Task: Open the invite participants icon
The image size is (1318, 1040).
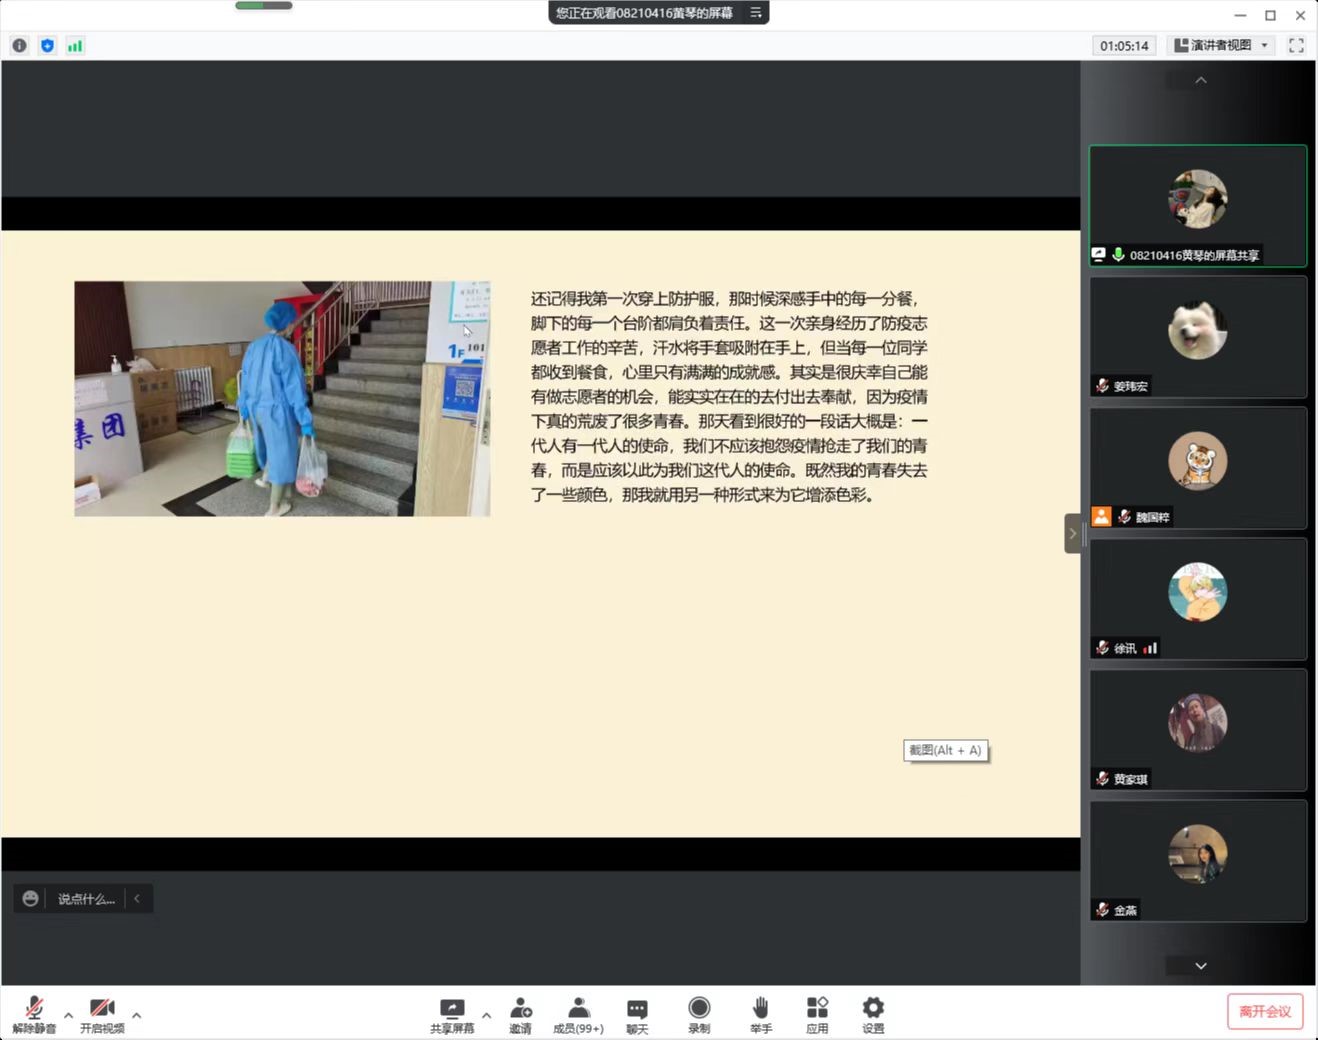Action: point(520,1008)
